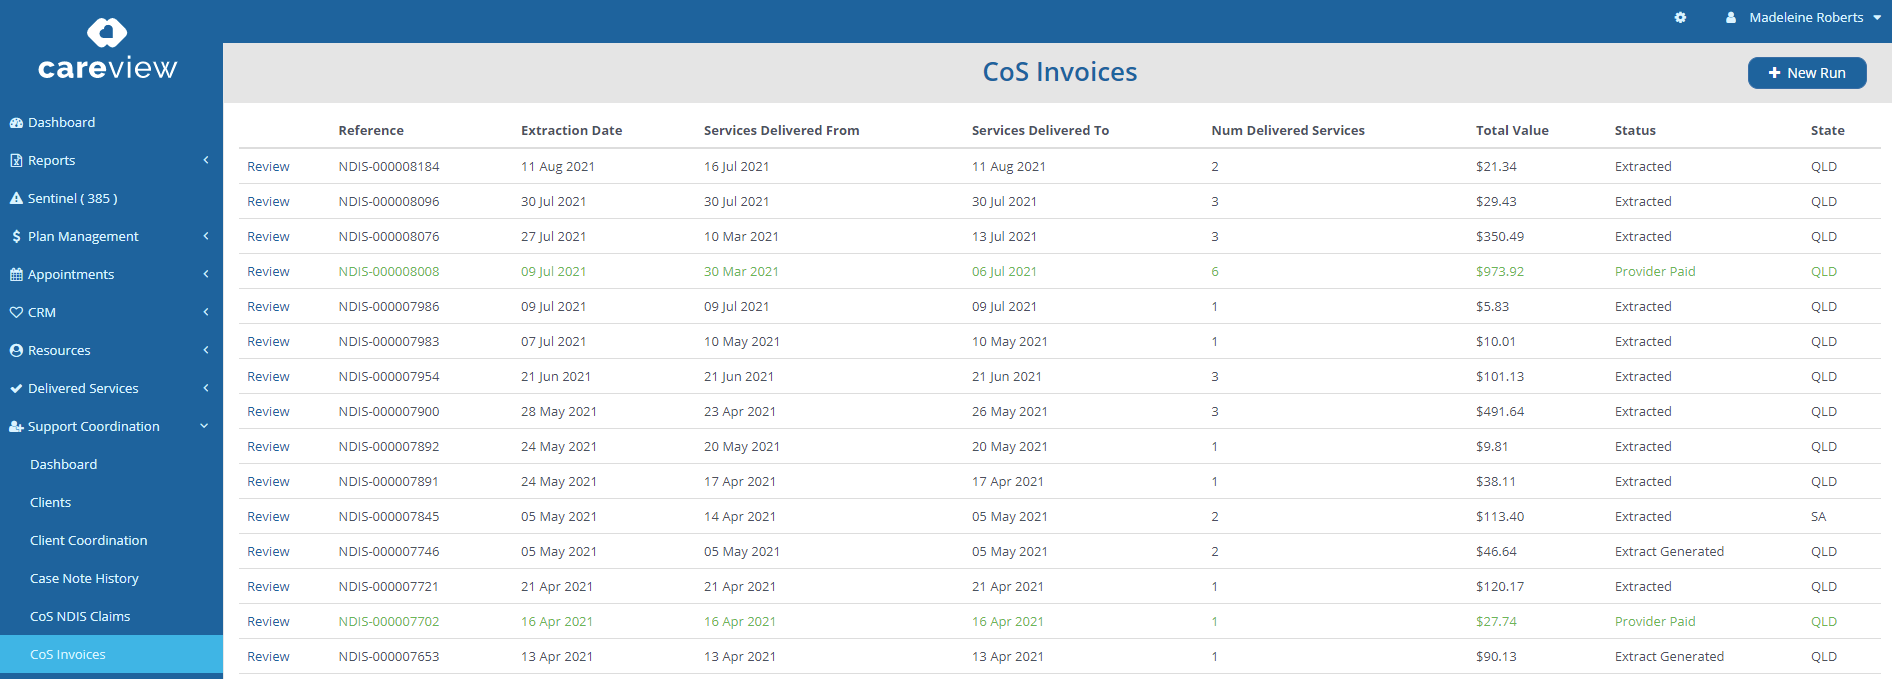Expand the Appointments chevron
The image size is (1892, 679).
[x=206, y=274]
